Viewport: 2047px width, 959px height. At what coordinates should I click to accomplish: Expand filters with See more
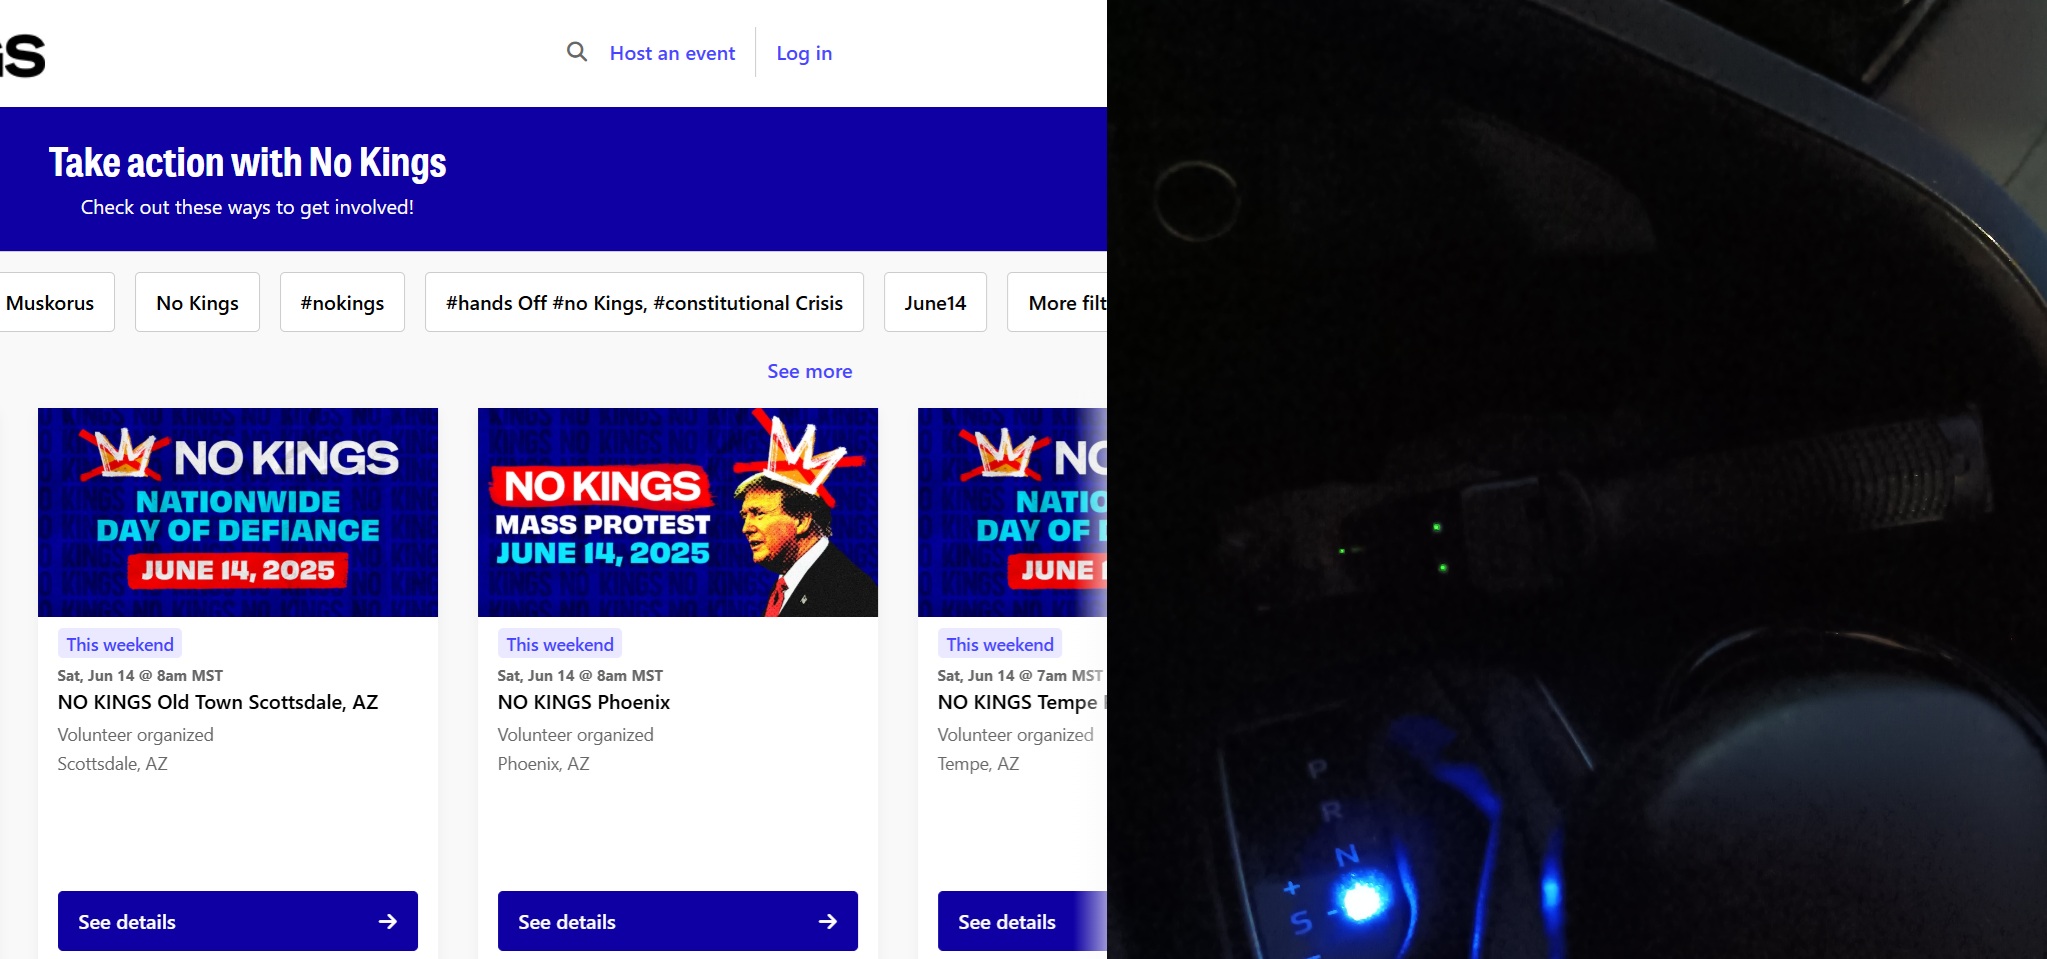pyautogui.click(x=810, y=371)
